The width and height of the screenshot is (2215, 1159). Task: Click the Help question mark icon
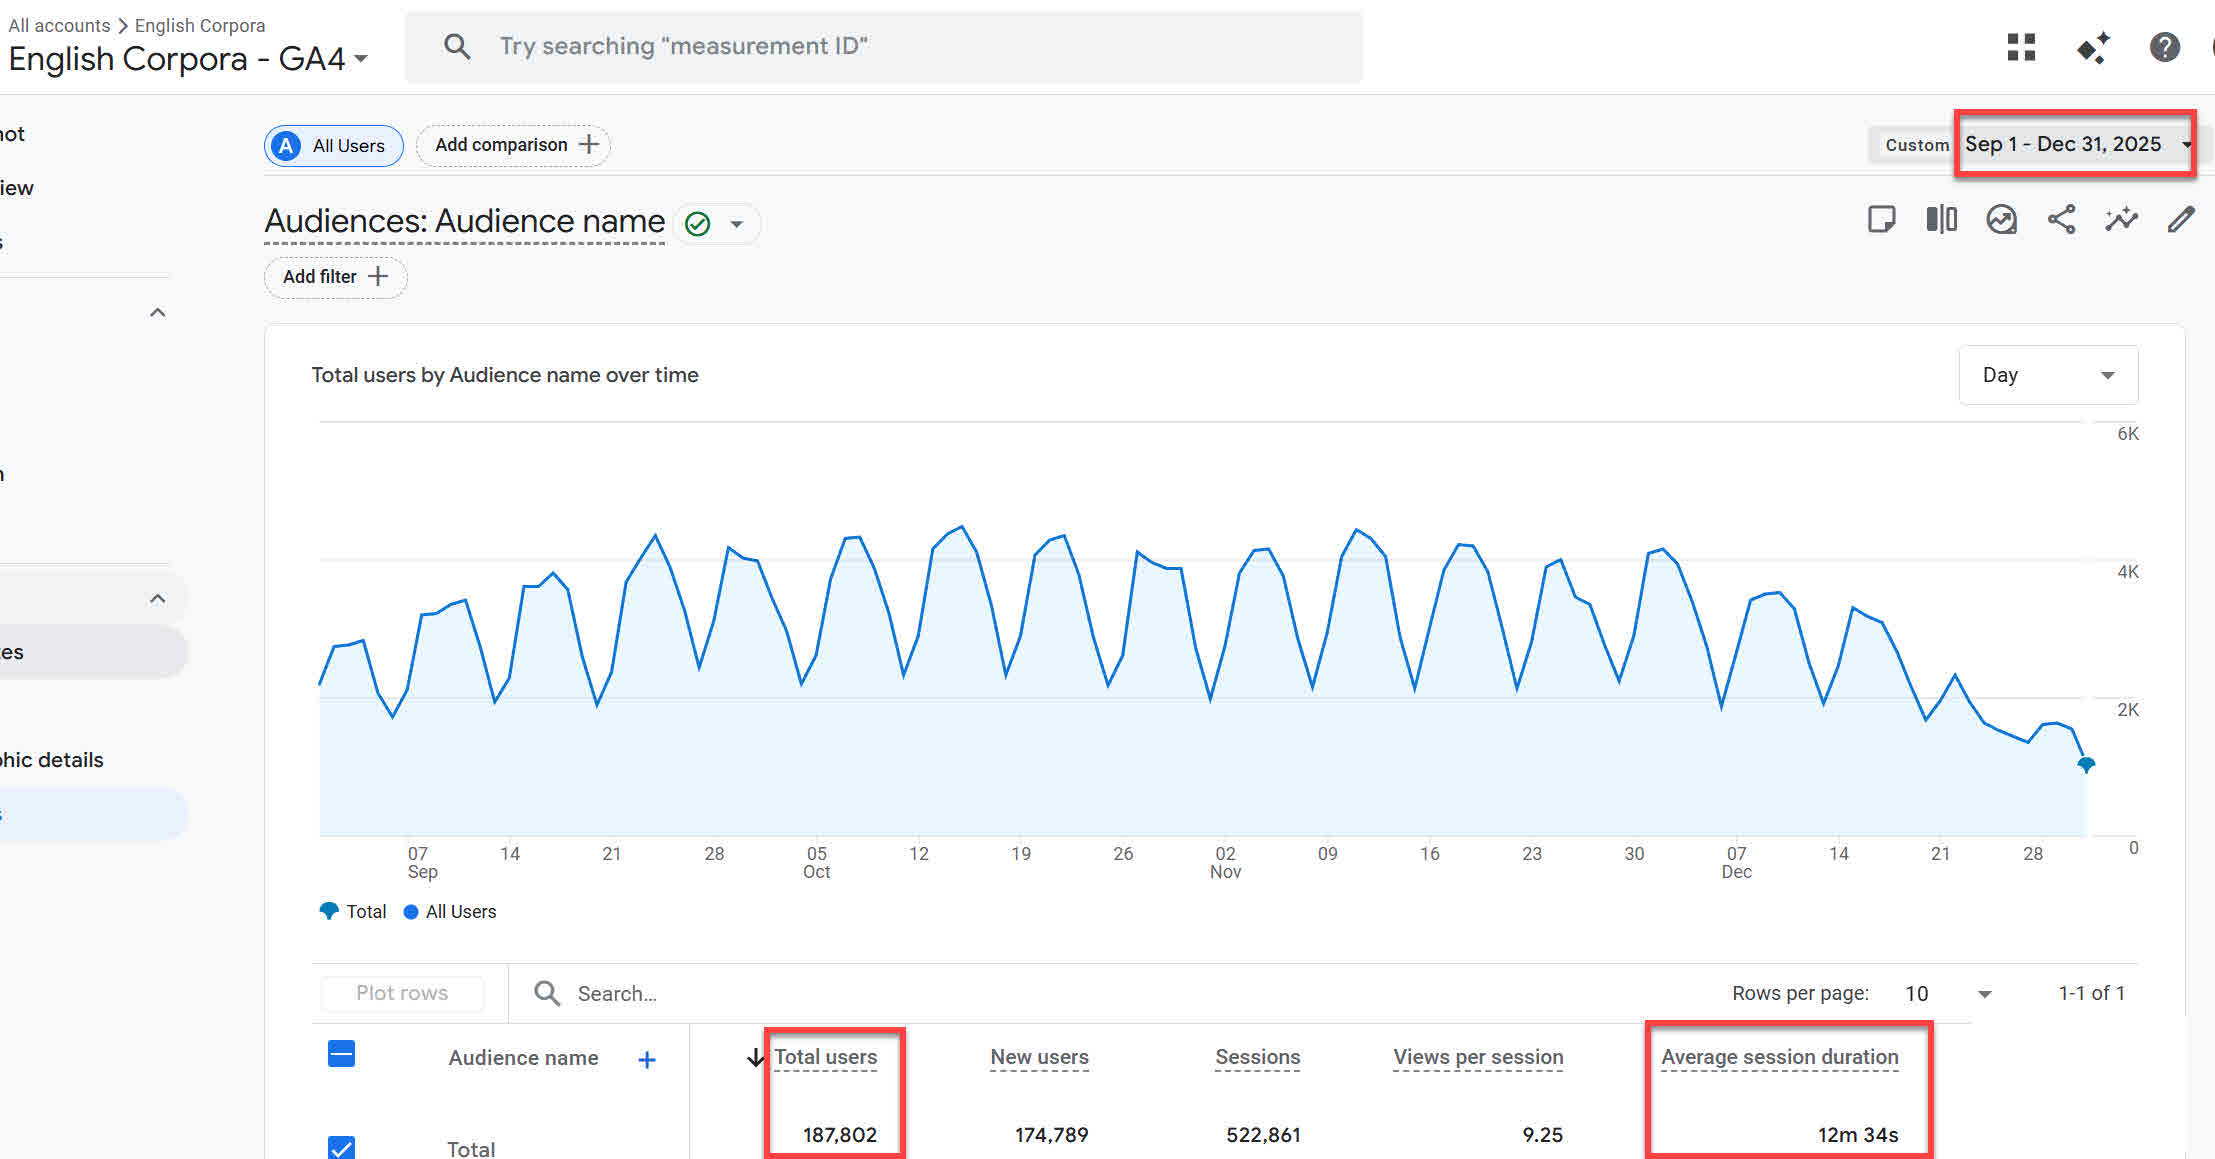(x=2164, y=47)
